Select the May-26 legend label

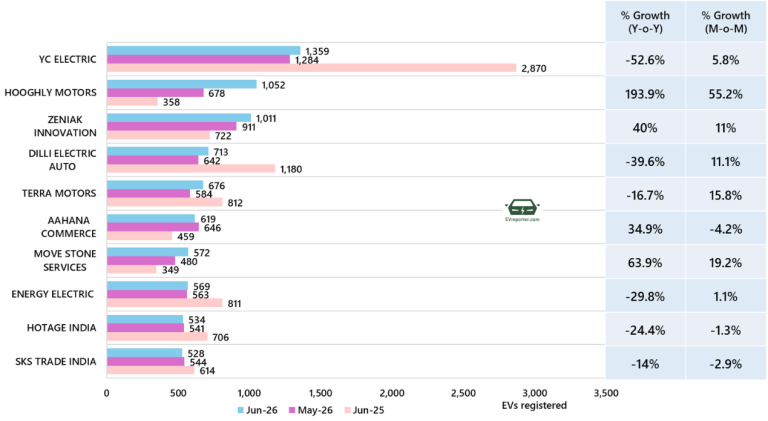315,410
